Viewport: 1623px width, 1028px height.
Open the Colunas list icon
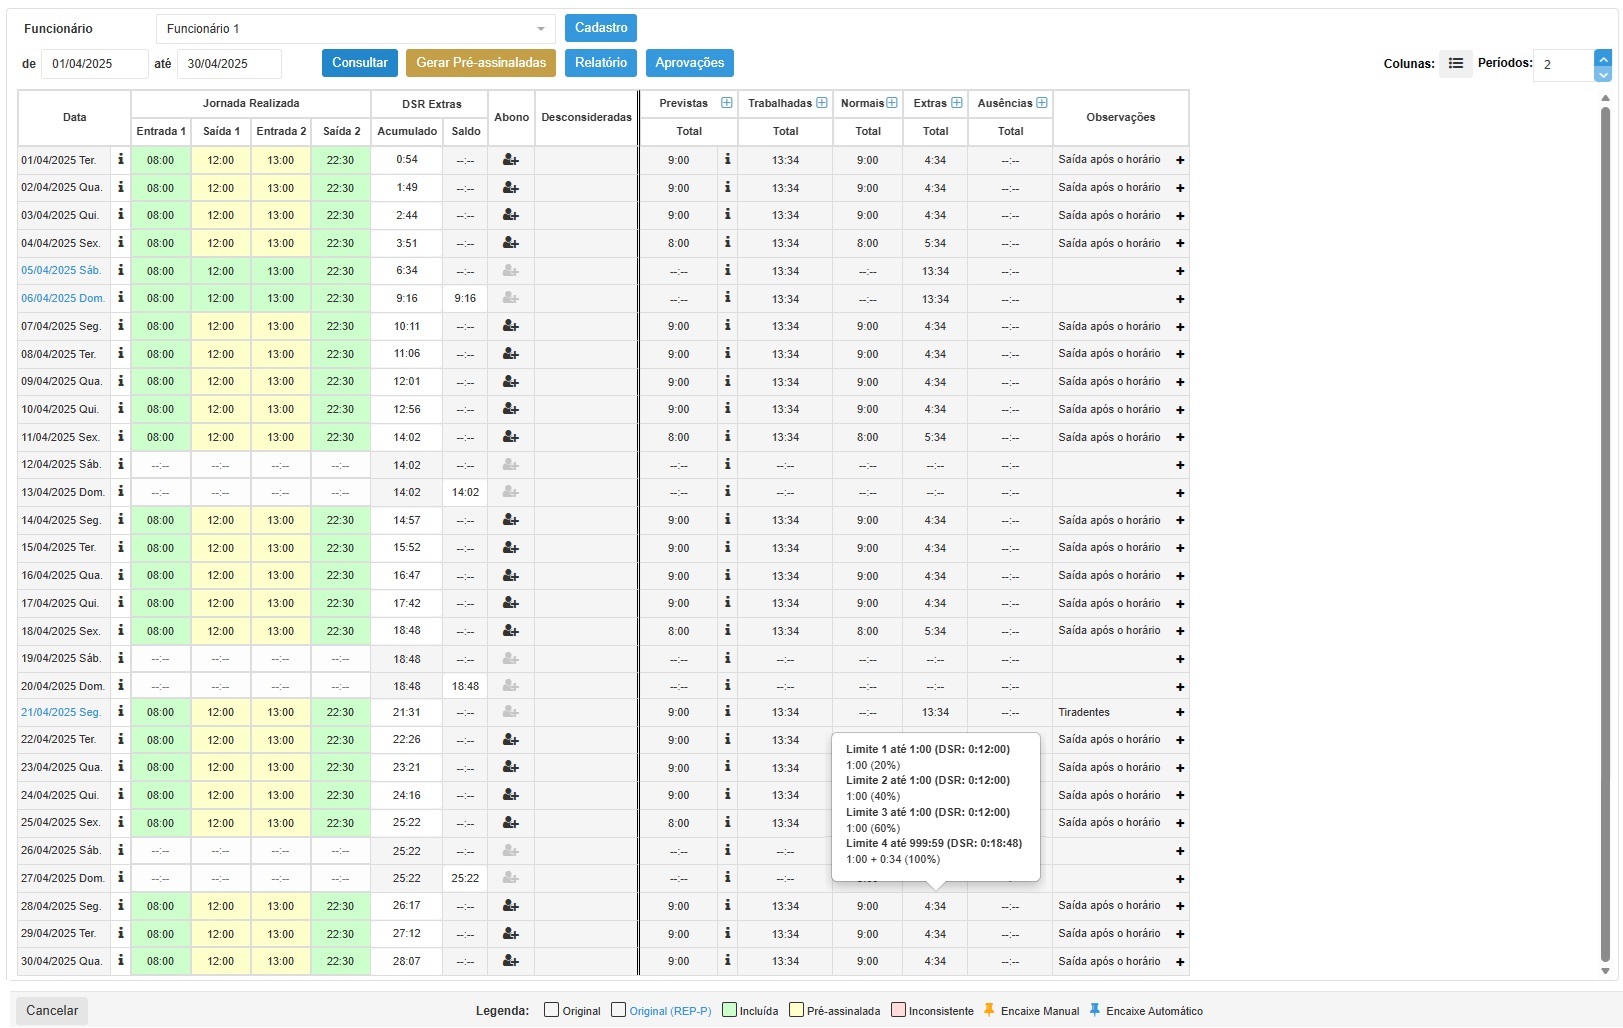coord(1456,63)
